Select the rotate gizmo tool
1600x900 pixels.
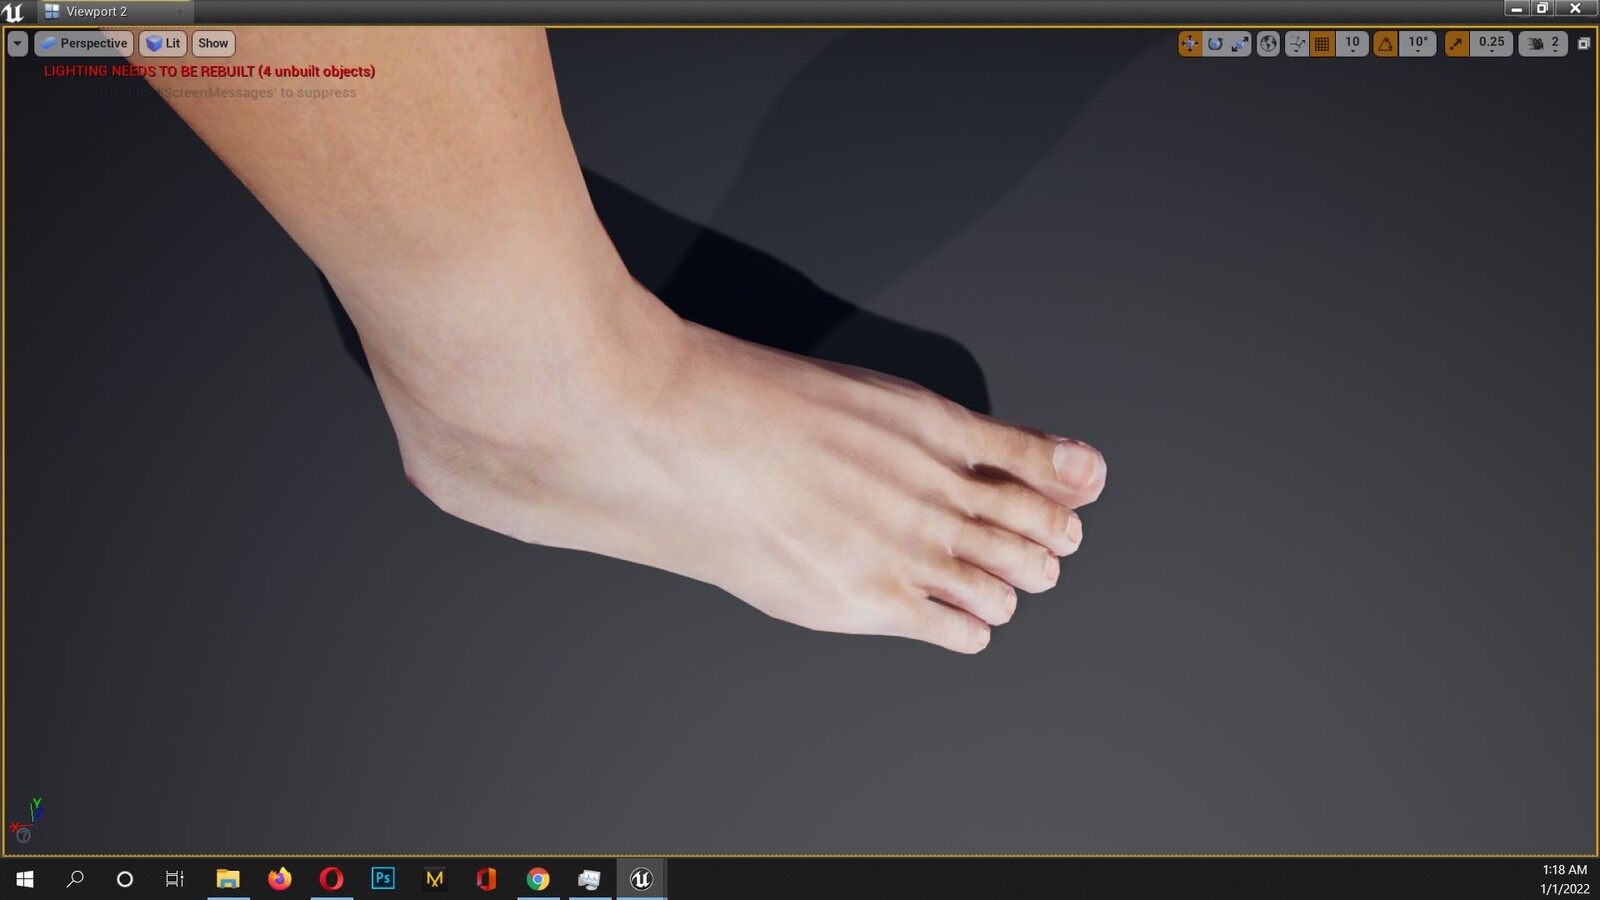1215,43
